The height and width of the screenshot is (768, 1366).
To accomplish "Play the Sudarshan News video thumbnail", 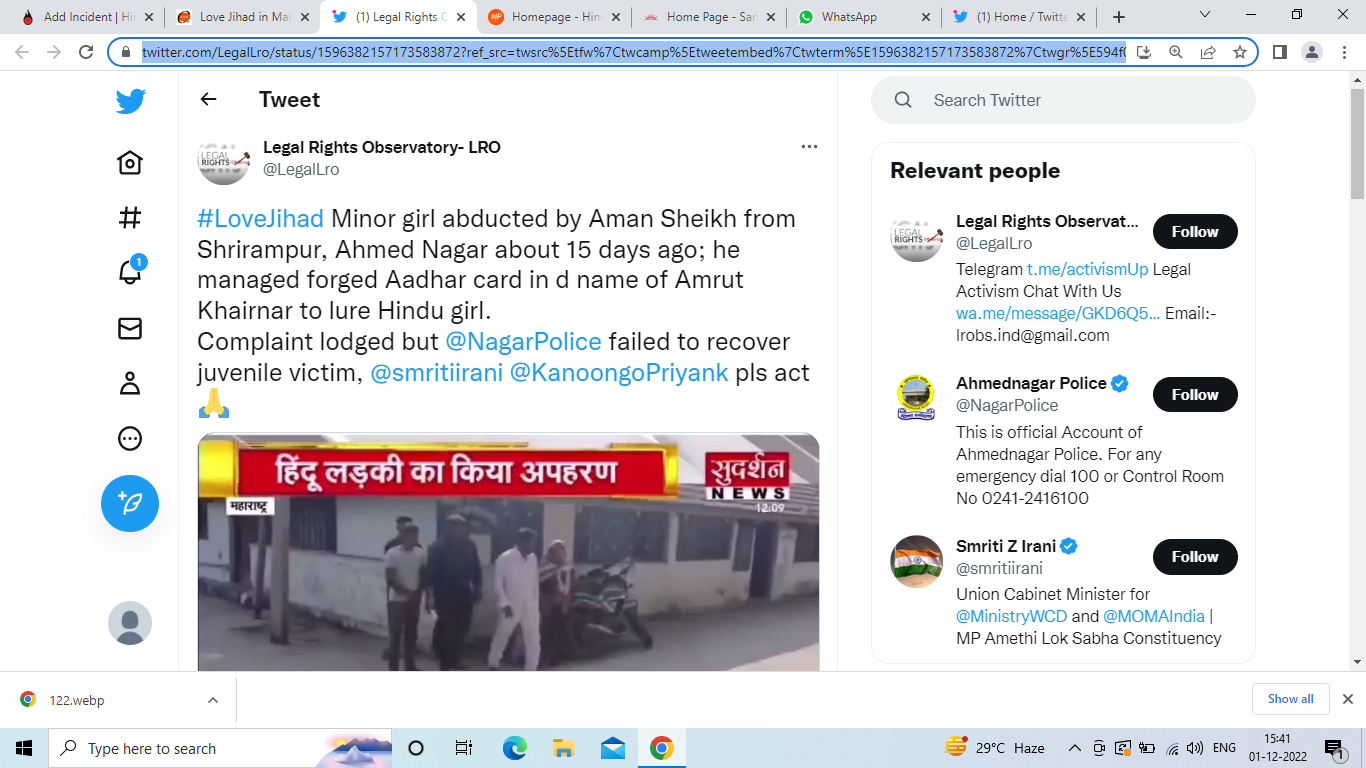I will click(x=508, y=552).
